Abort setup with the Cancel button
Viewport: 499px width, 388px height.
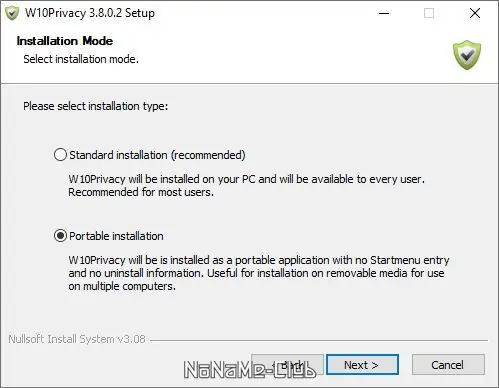448,365
